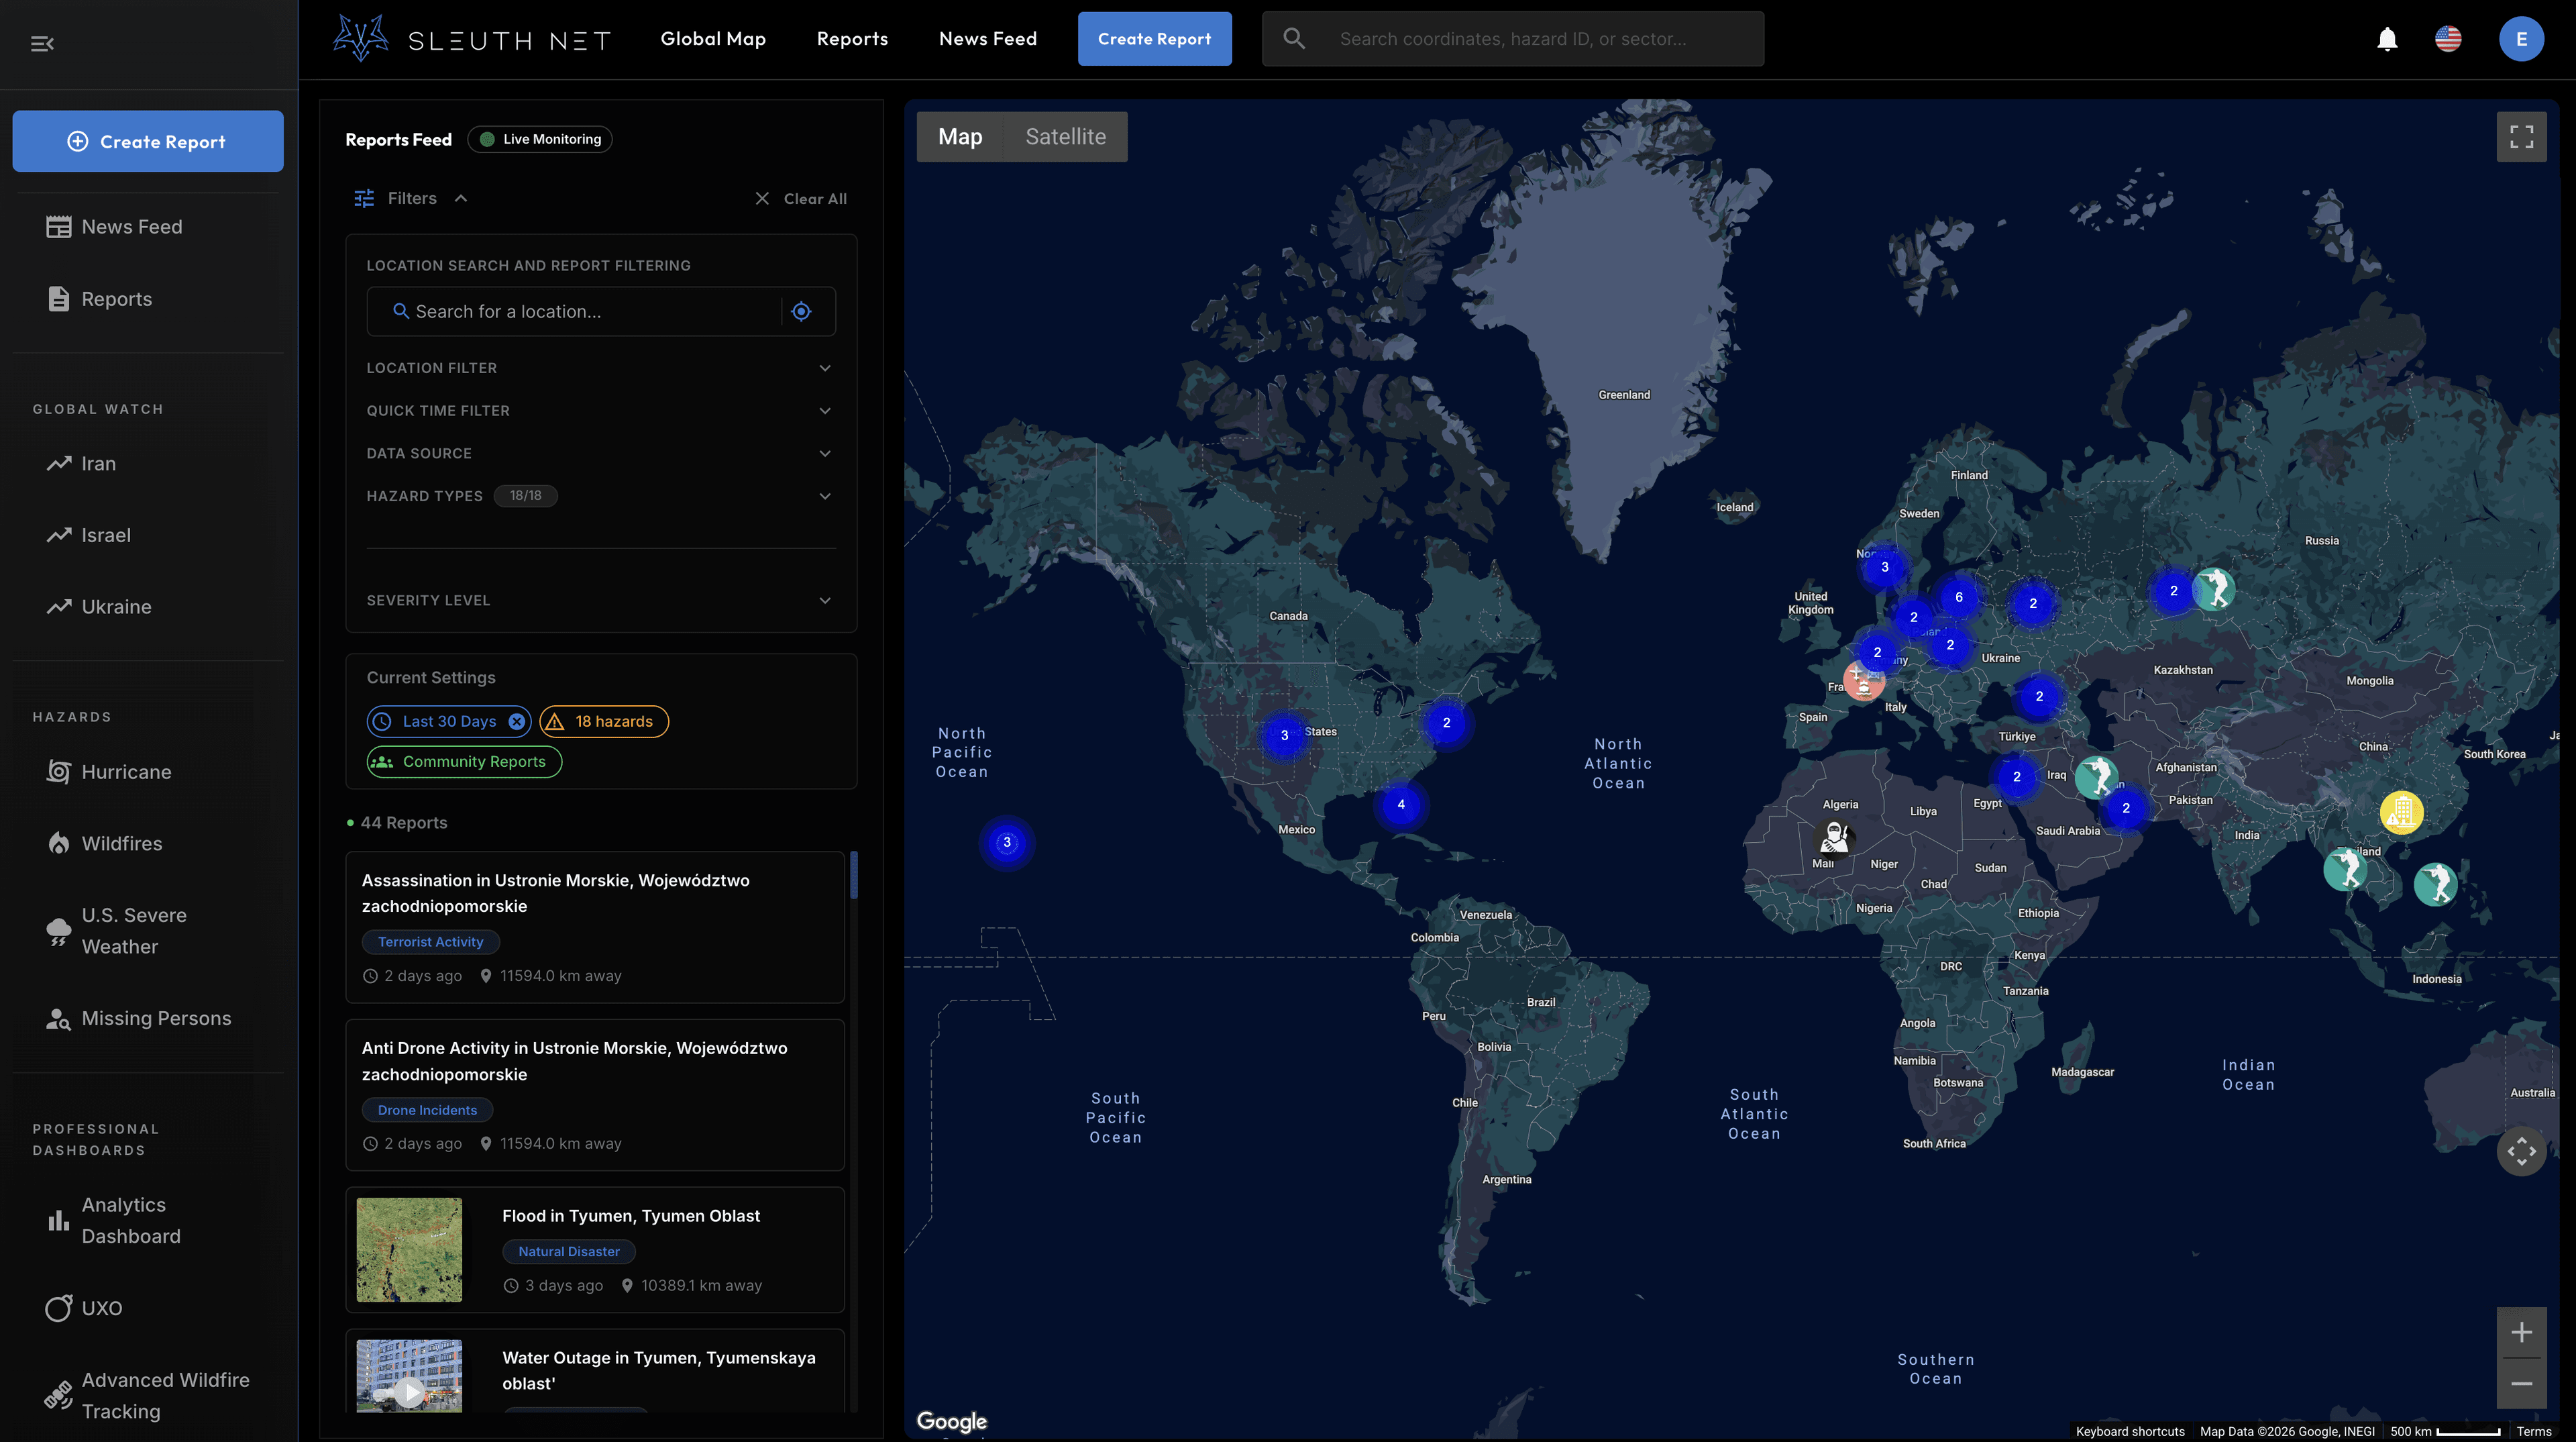Toggle Live Monitoring status
Viewport: 2576px width, 1442px height.
click(540, 139)
